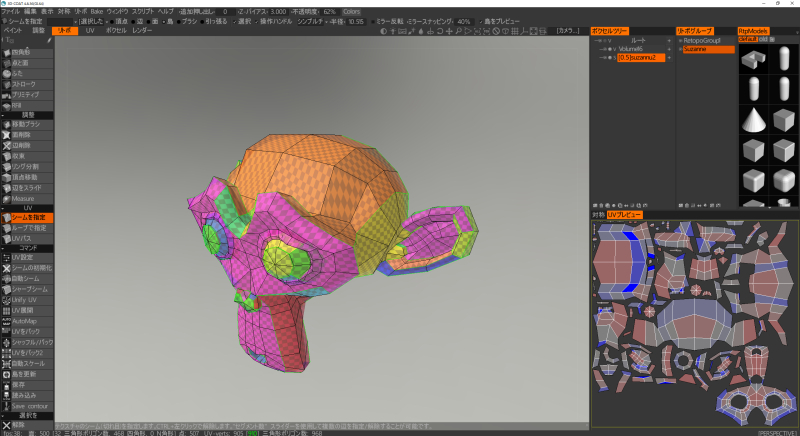Viewport: 800px width, 436px height.
Task: Select the 四角形 (Quads) retopo tool
Action: point(26,52)
